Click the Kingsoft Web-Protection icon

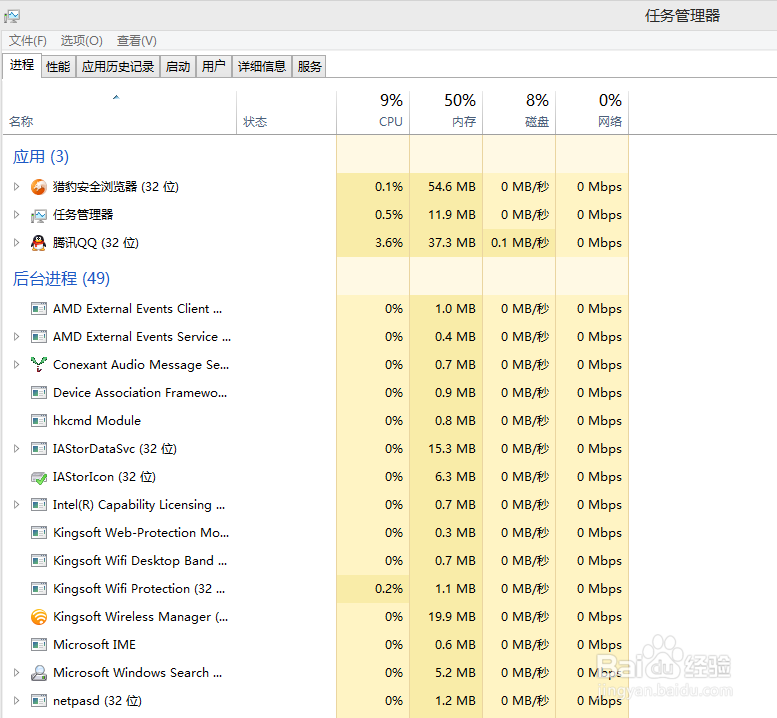[39, 533]
